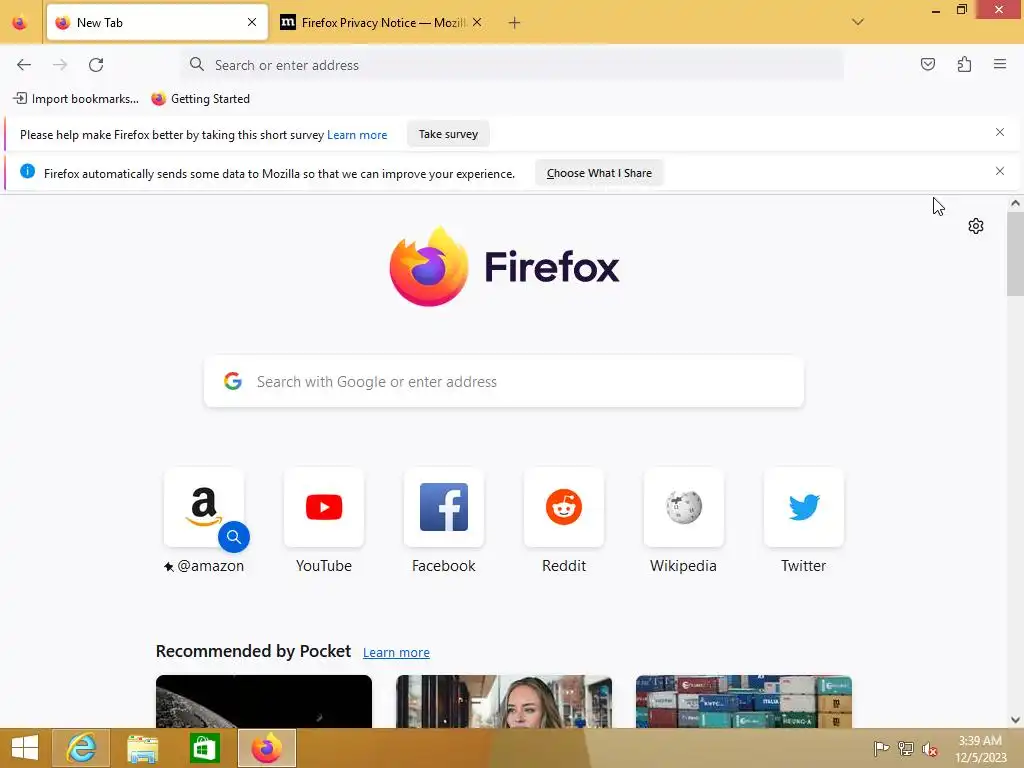Expand the list all tabs chevron

click(858, 22)
